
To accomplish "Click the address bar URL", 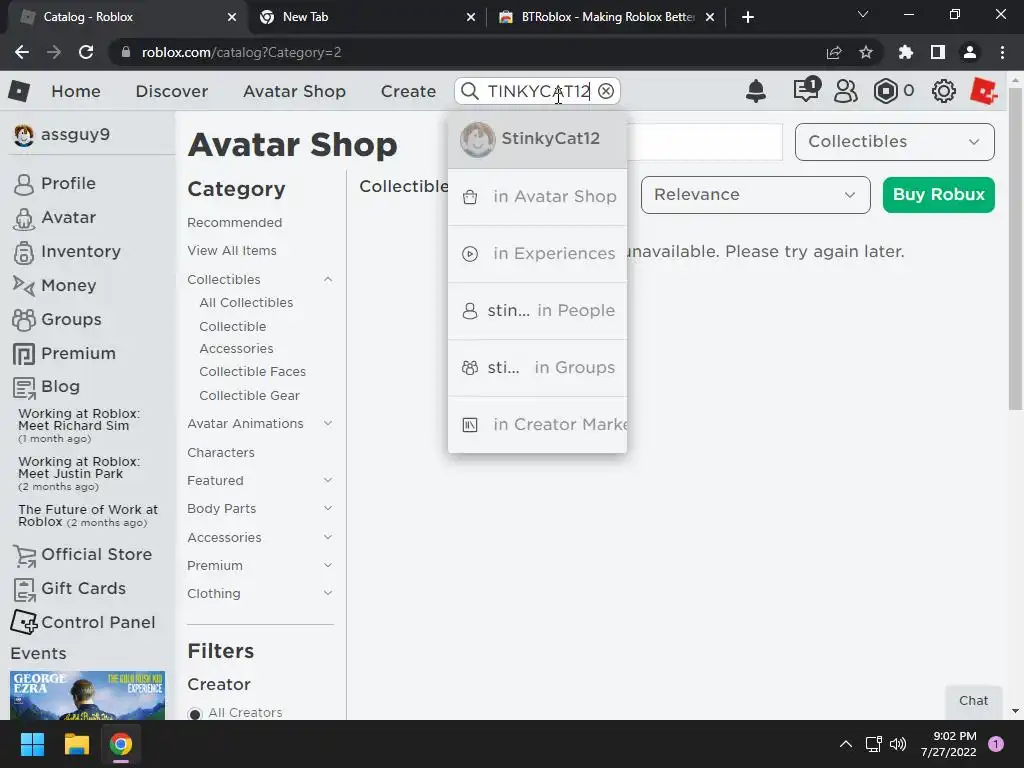I will tap(242, 52).
